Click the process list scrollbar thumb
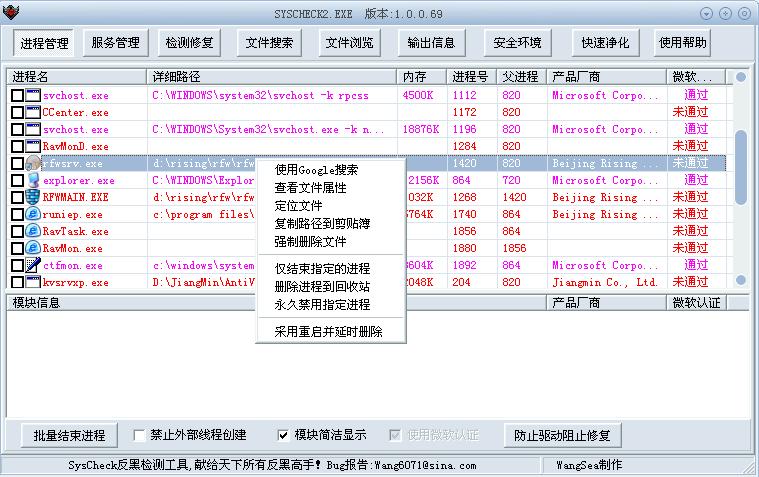This screenshot has width=759, height=477. click(x=741, y=168)
